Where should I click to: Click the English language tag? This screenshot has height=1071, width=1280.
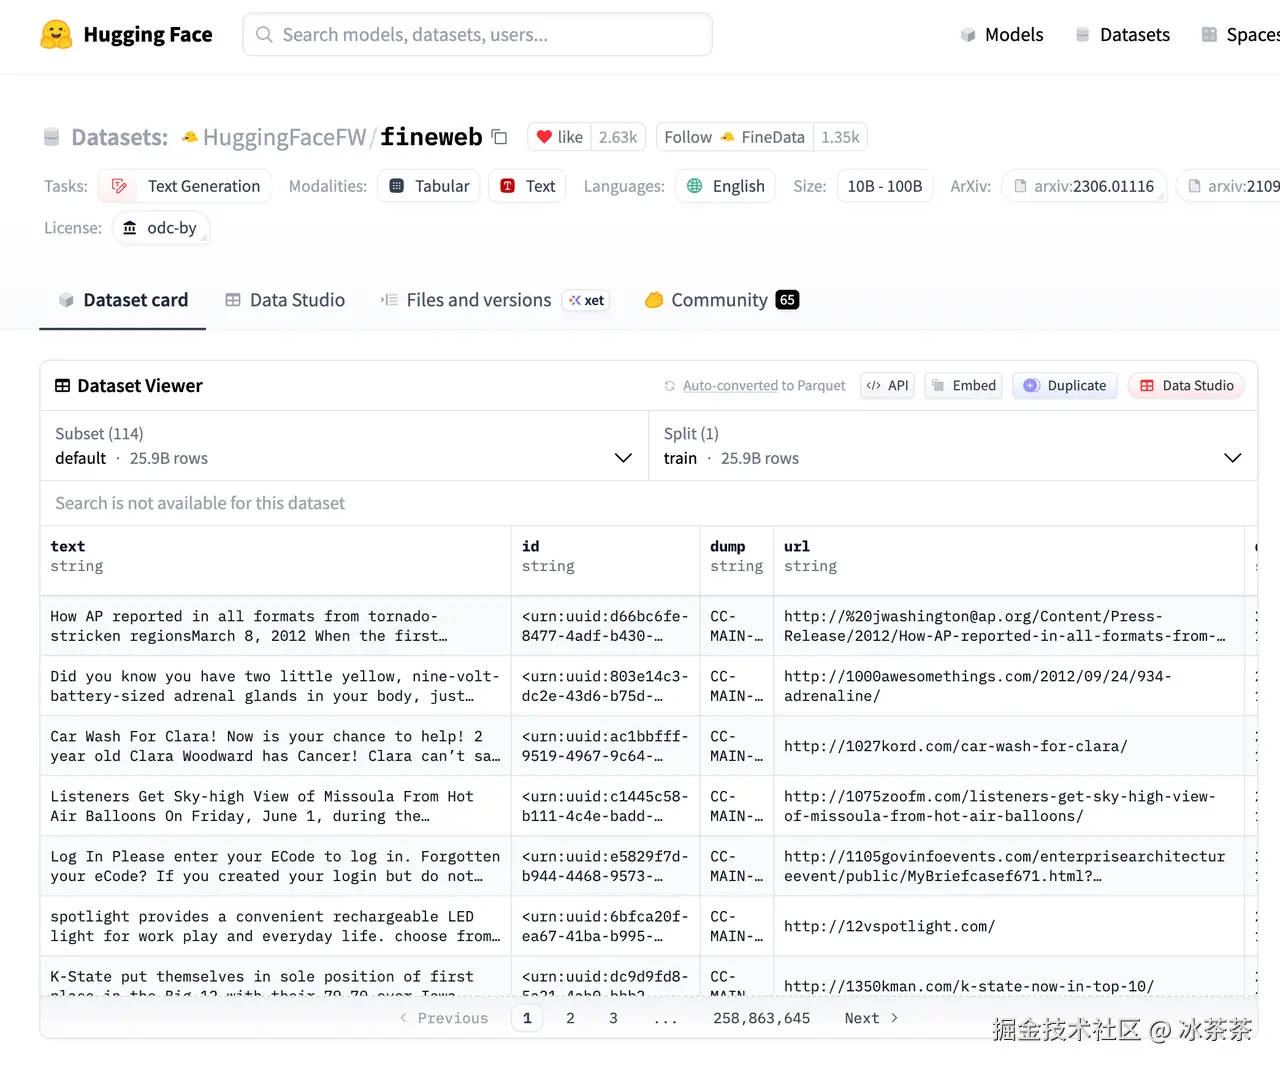click(726, 186)
